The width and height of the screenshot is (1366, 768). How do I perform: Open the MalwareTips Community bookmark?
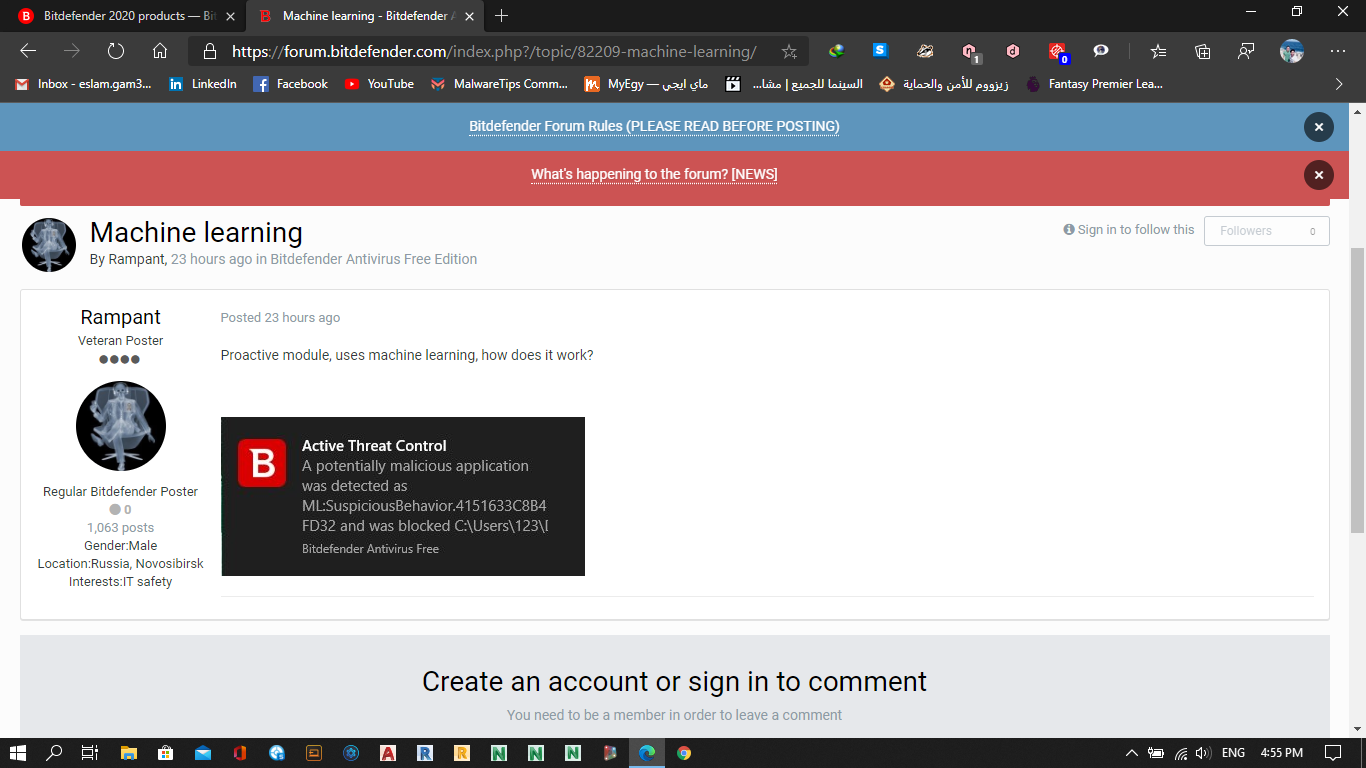[500, 84]
